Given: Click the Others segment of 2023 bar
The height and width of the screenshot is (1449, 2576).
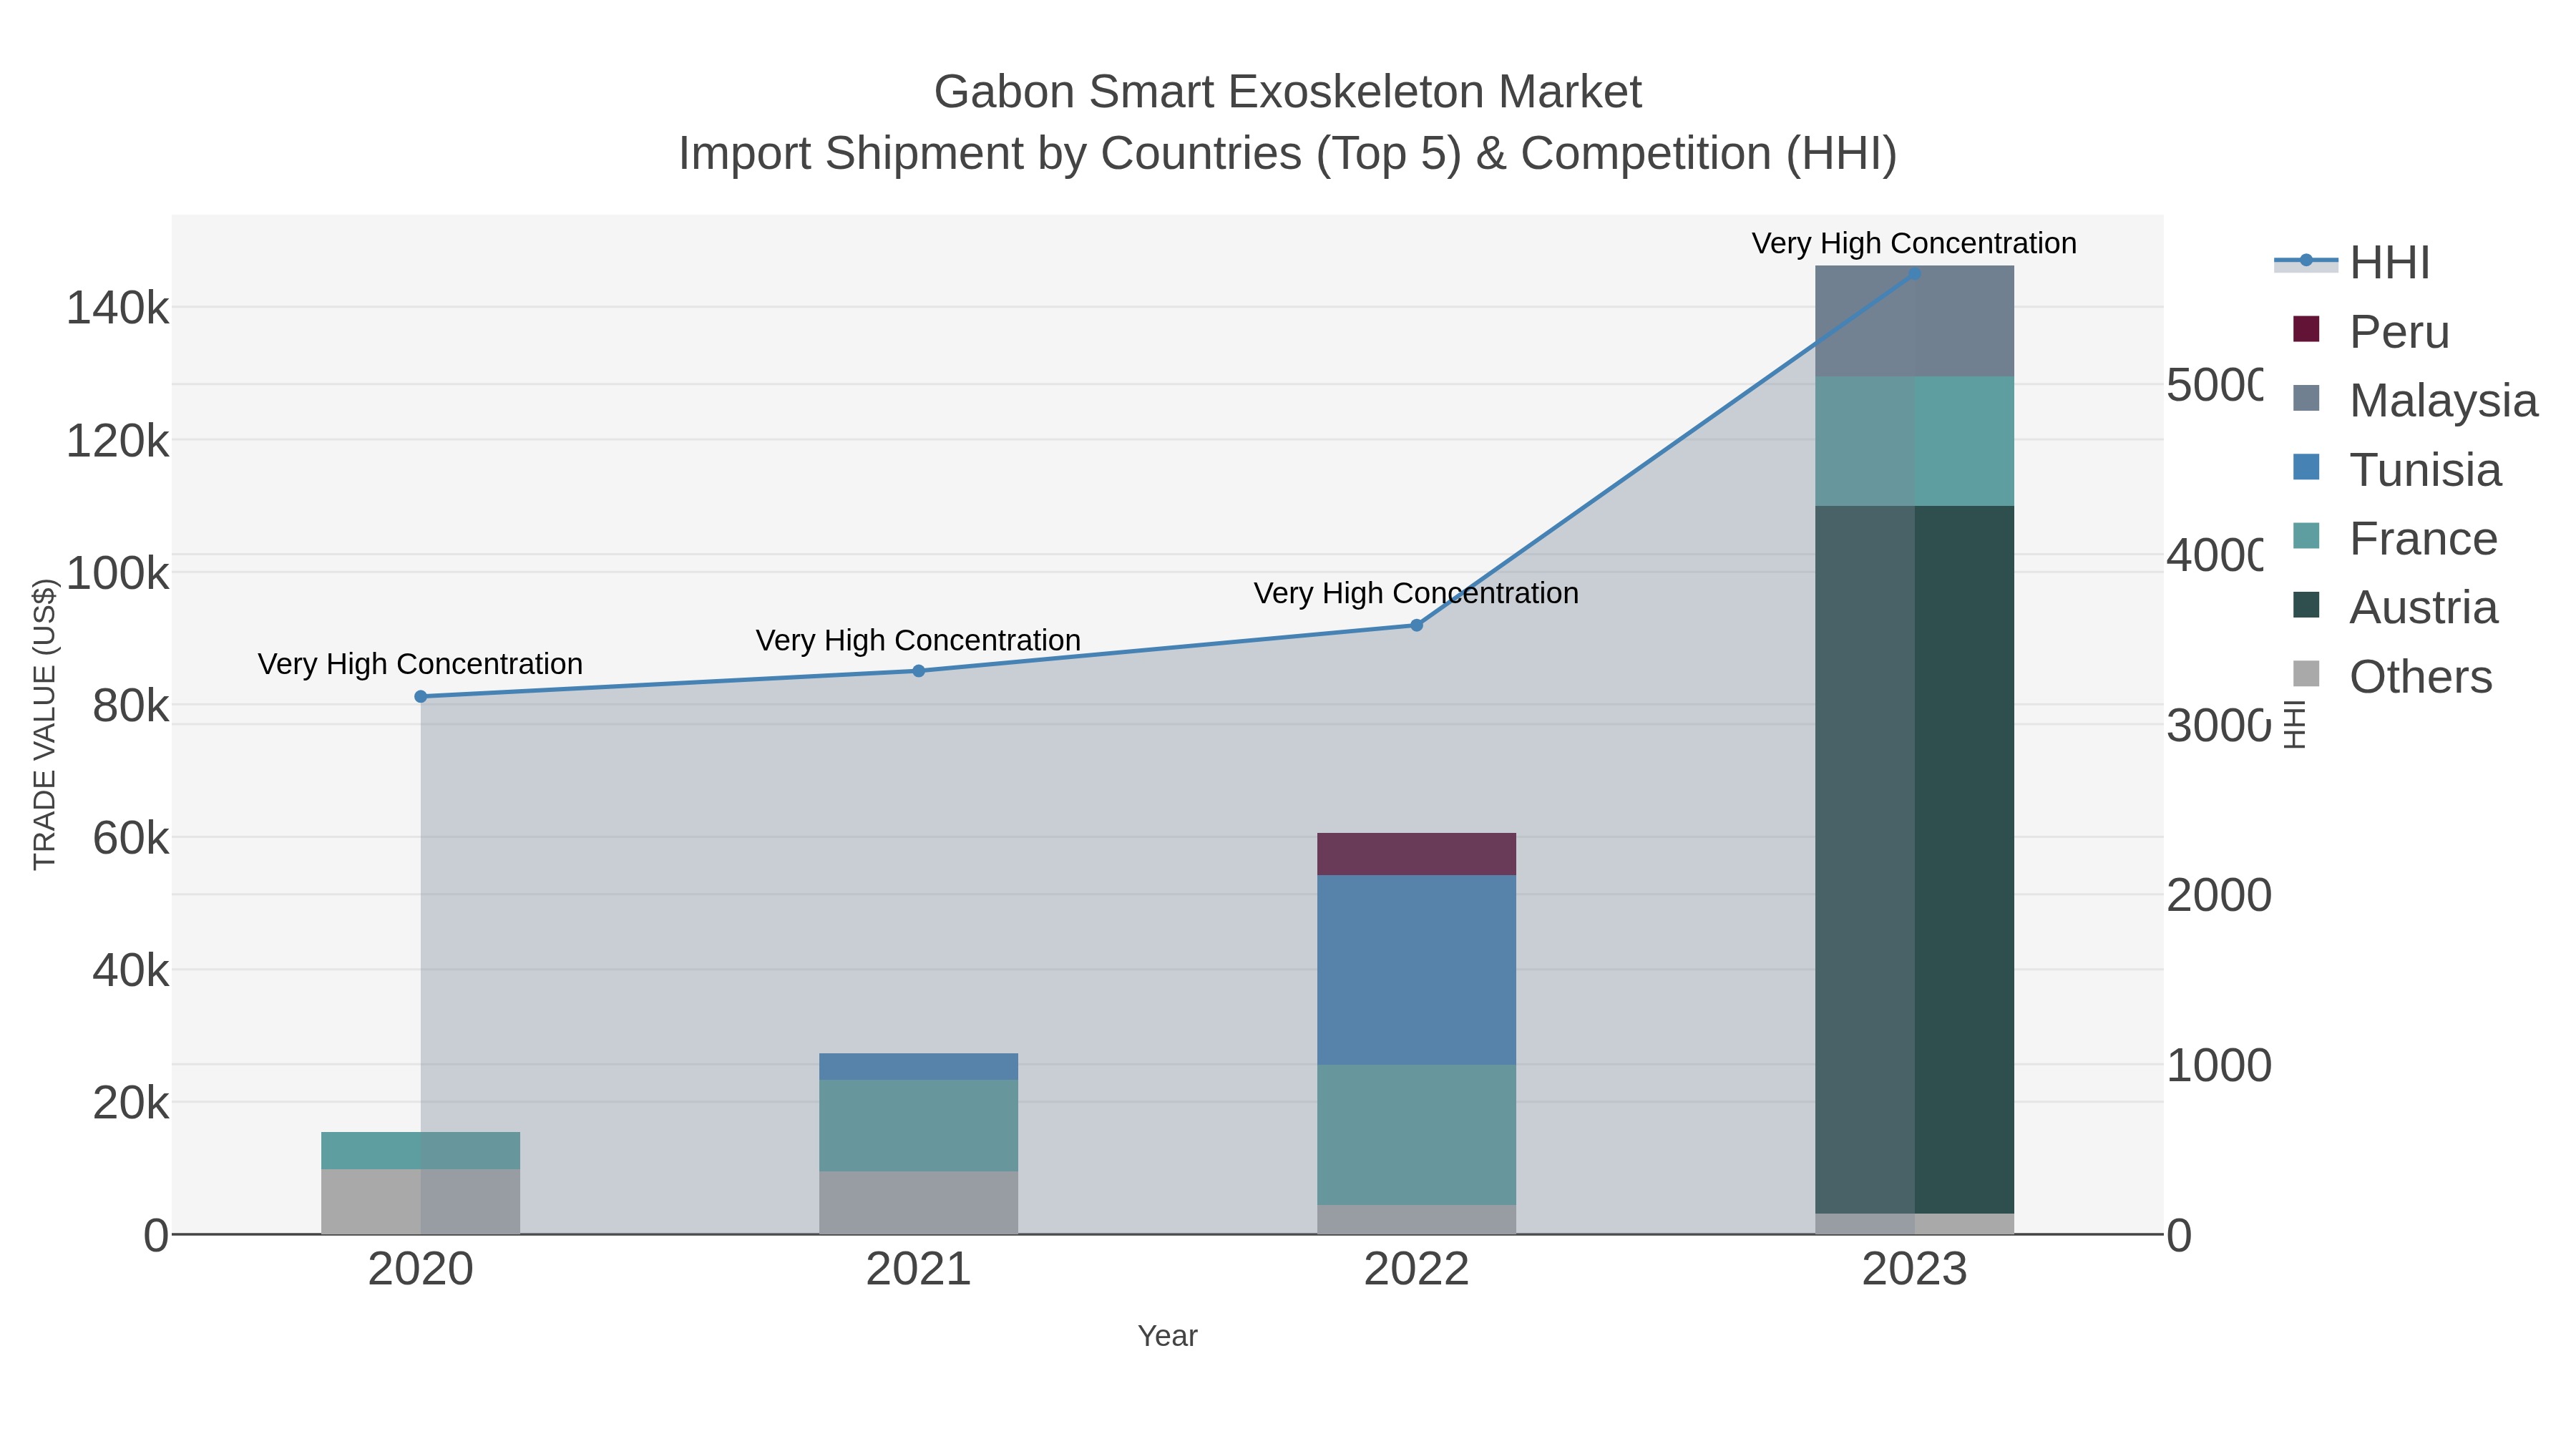Looking at the screenshot, I should [1914, 1224].
